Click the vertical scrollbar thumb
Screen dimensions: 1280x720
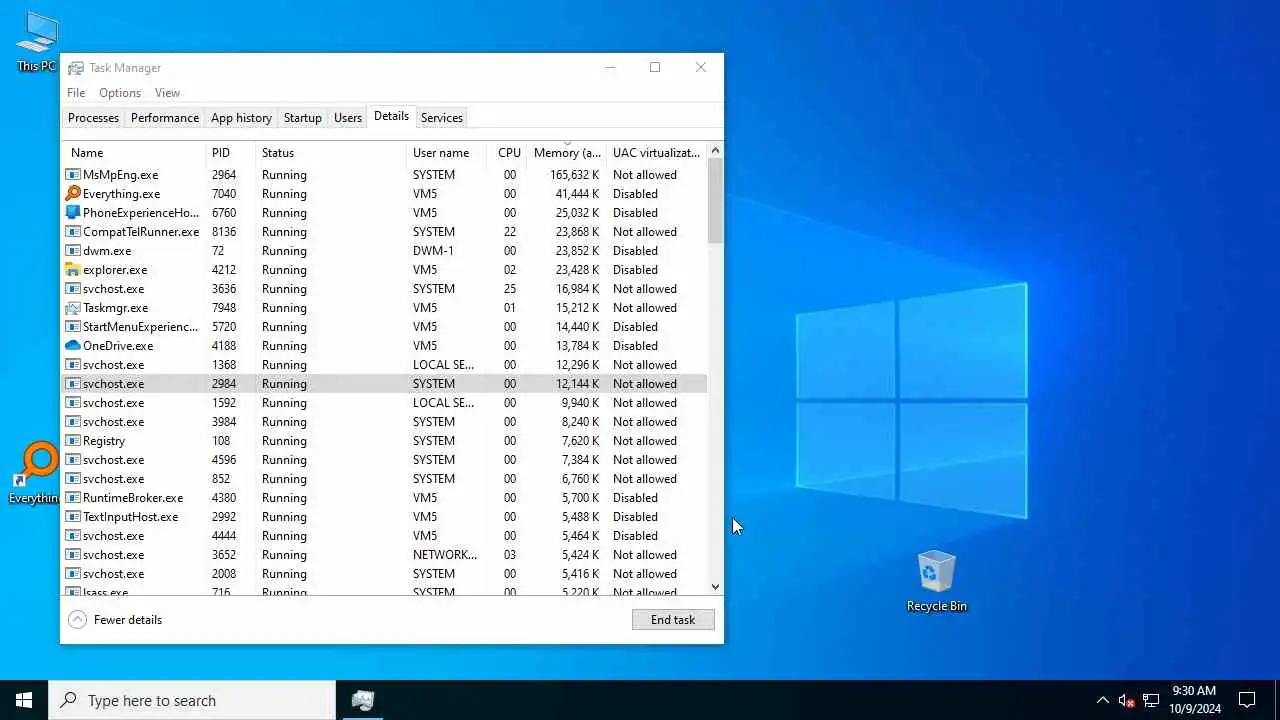point(715,201)
